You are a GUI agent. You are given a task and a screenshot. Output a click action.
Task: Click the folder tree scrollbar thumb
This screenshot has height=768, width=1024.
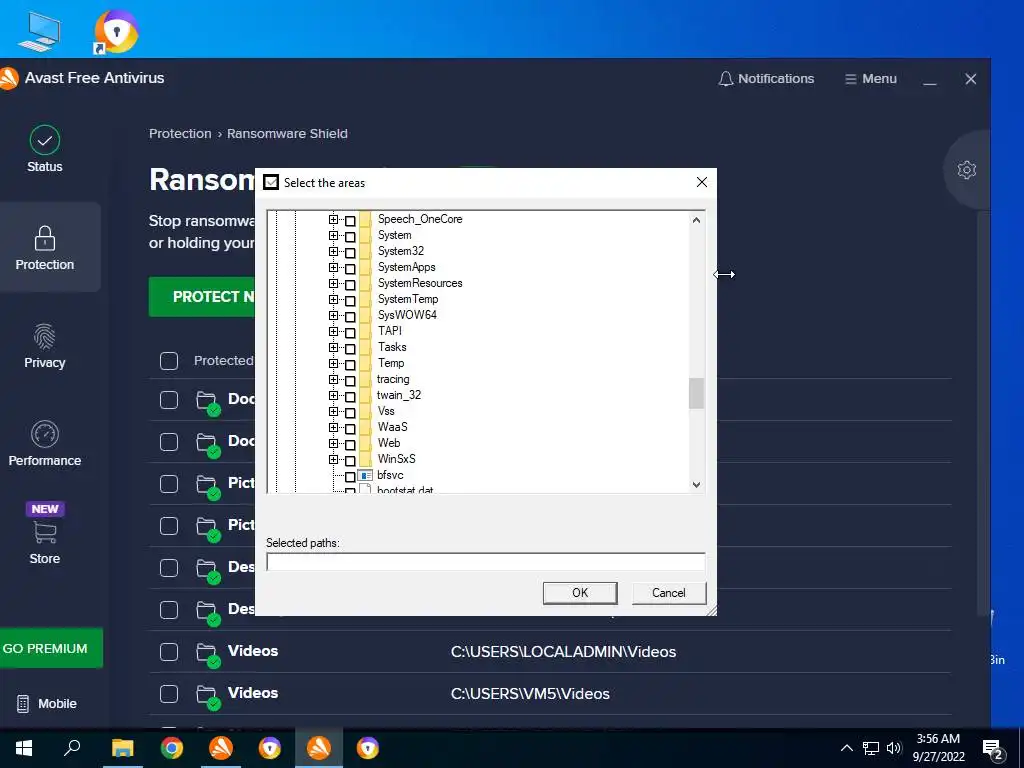(x=696, y=393)
